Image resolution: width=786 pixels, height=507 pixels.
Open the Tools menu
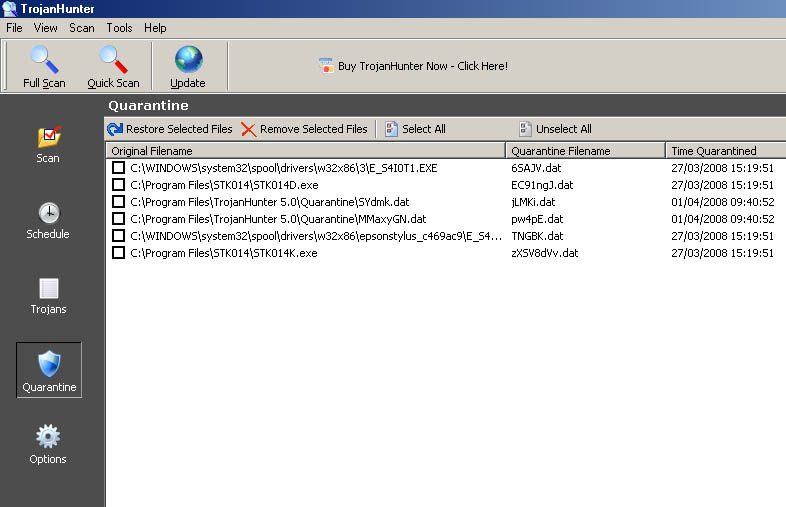point(119,28)
